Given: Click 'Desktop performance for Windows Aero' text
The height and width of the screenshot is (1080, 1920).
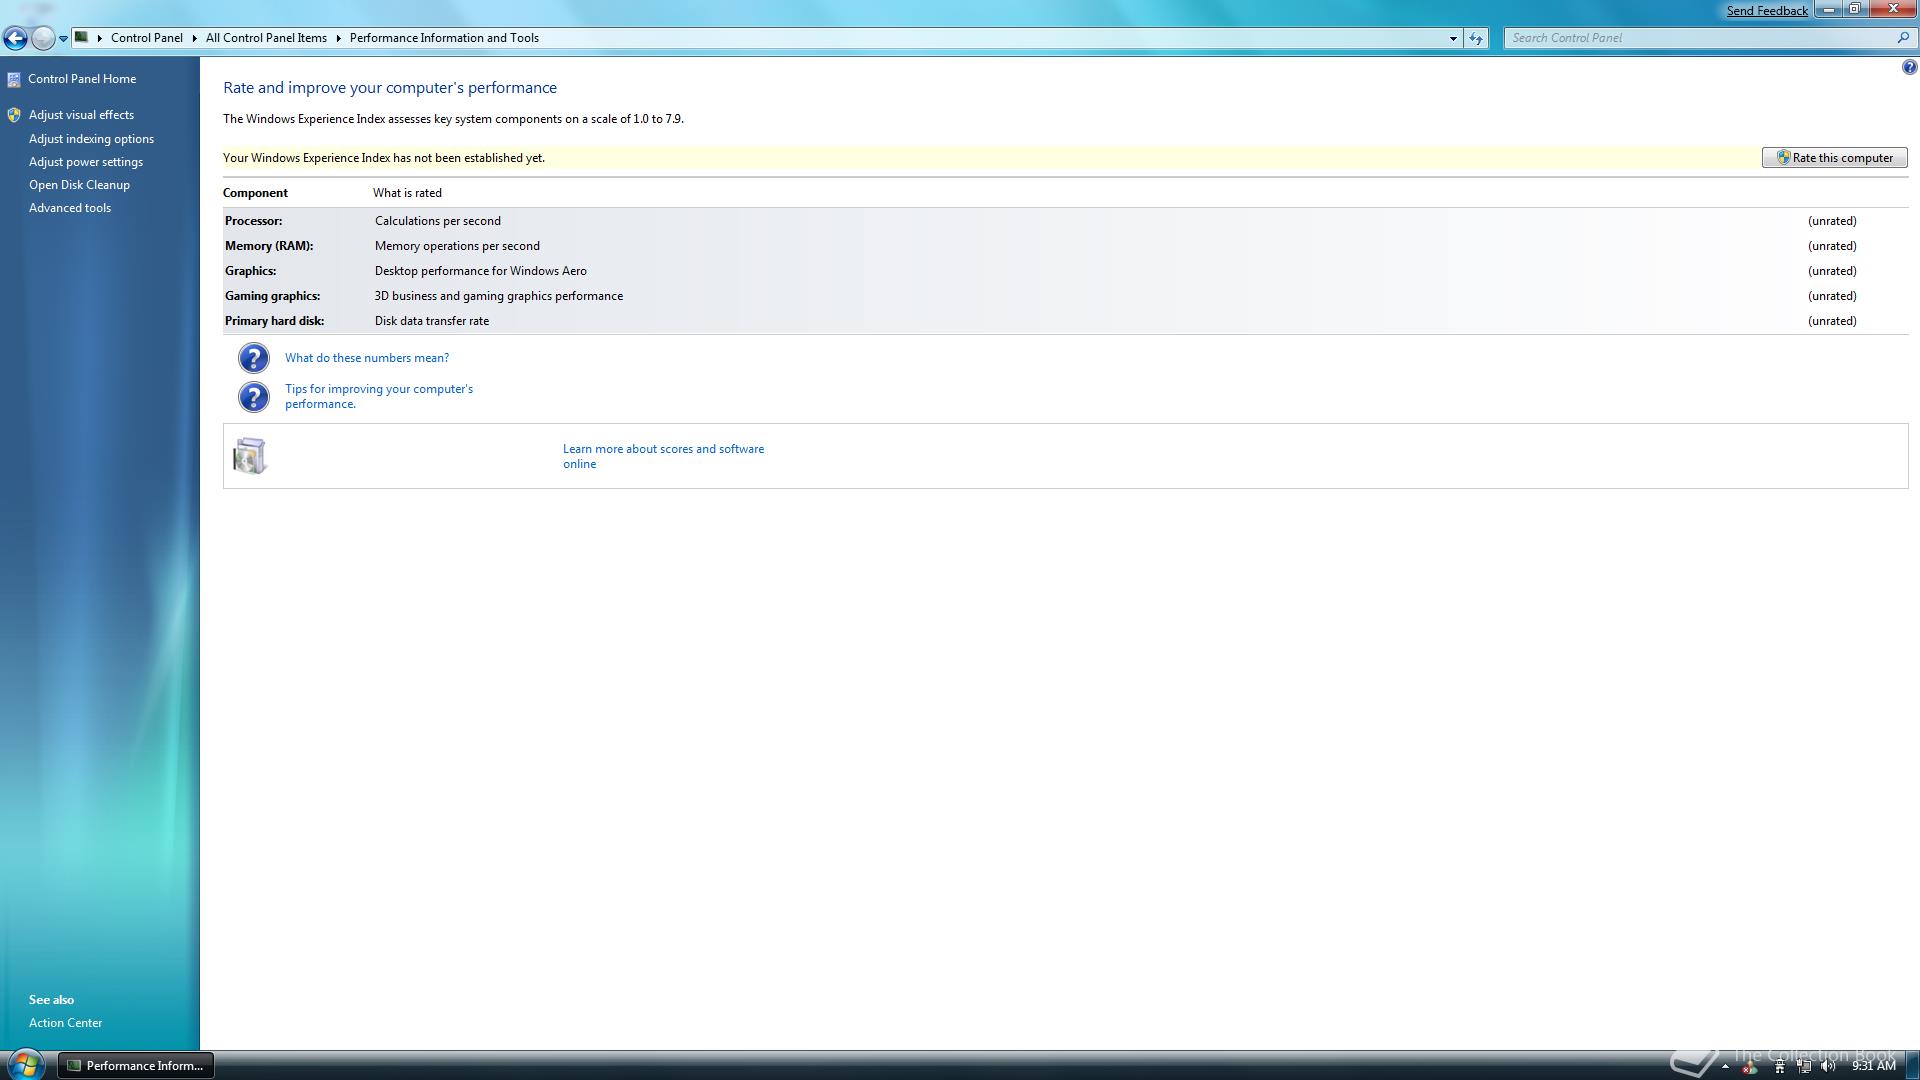Looking at the screenshot, I should (481, 271).
